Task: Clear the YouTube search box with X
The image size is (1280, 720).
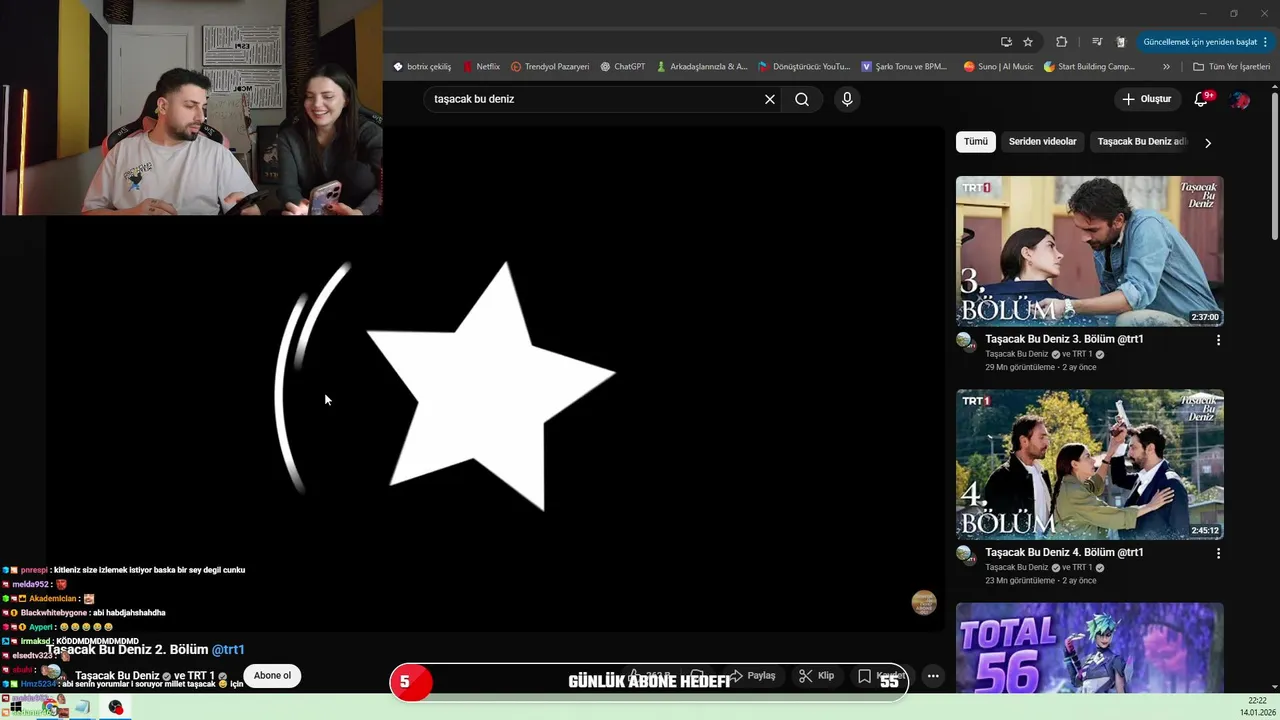Action: [770, 99]
